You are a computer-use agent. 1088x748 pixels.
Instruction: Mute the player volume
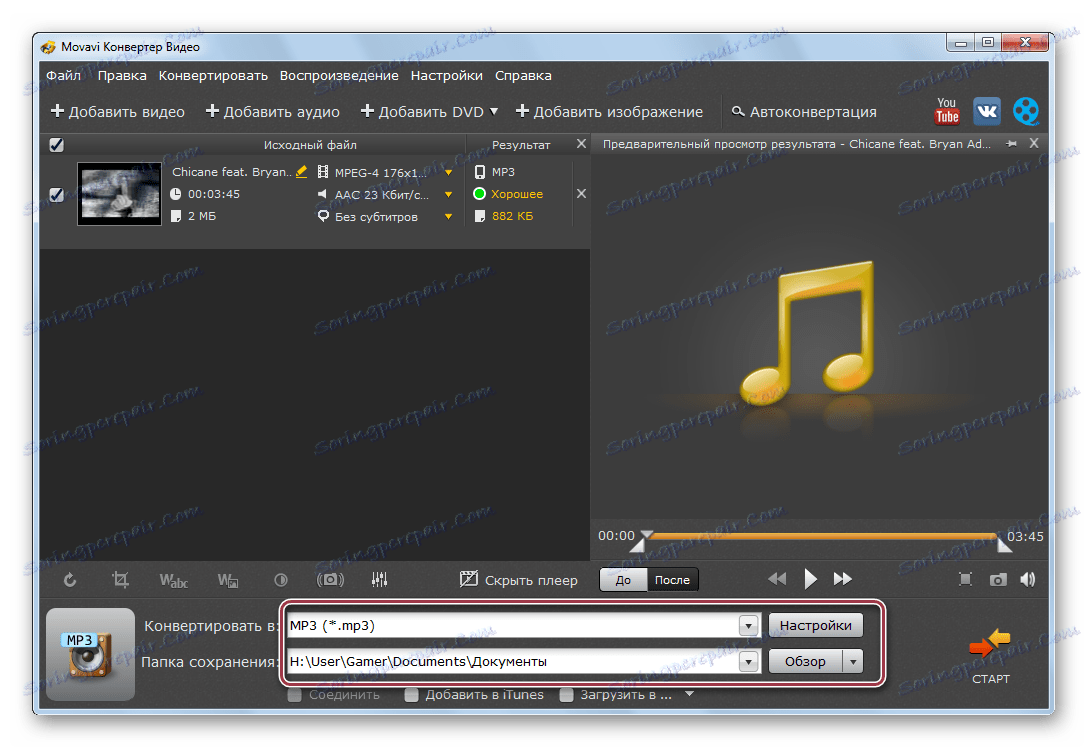point(1028,579)
